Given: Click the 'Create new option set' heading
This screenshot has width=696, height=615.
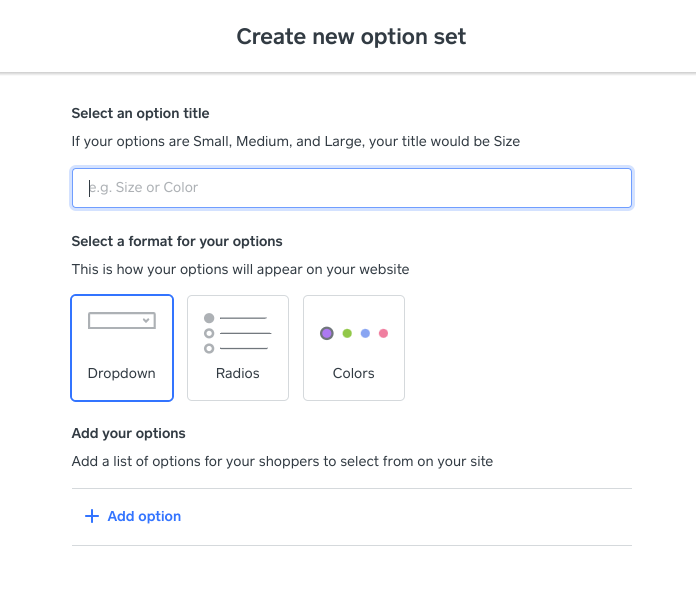Looking at the screenshot, I should 351,37.
